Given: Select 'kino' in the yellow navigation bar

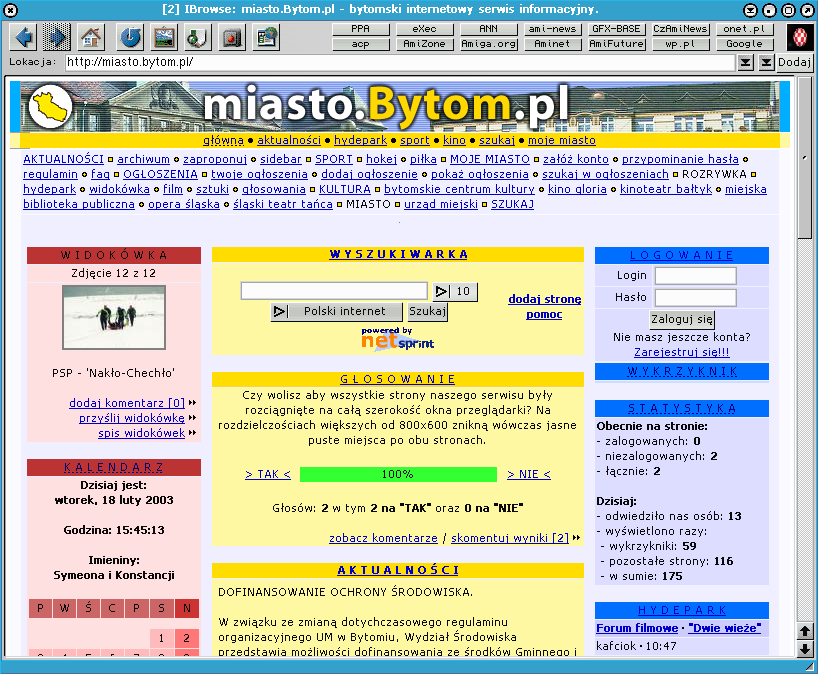Looking at the screenshot, I should click(454, 140).
